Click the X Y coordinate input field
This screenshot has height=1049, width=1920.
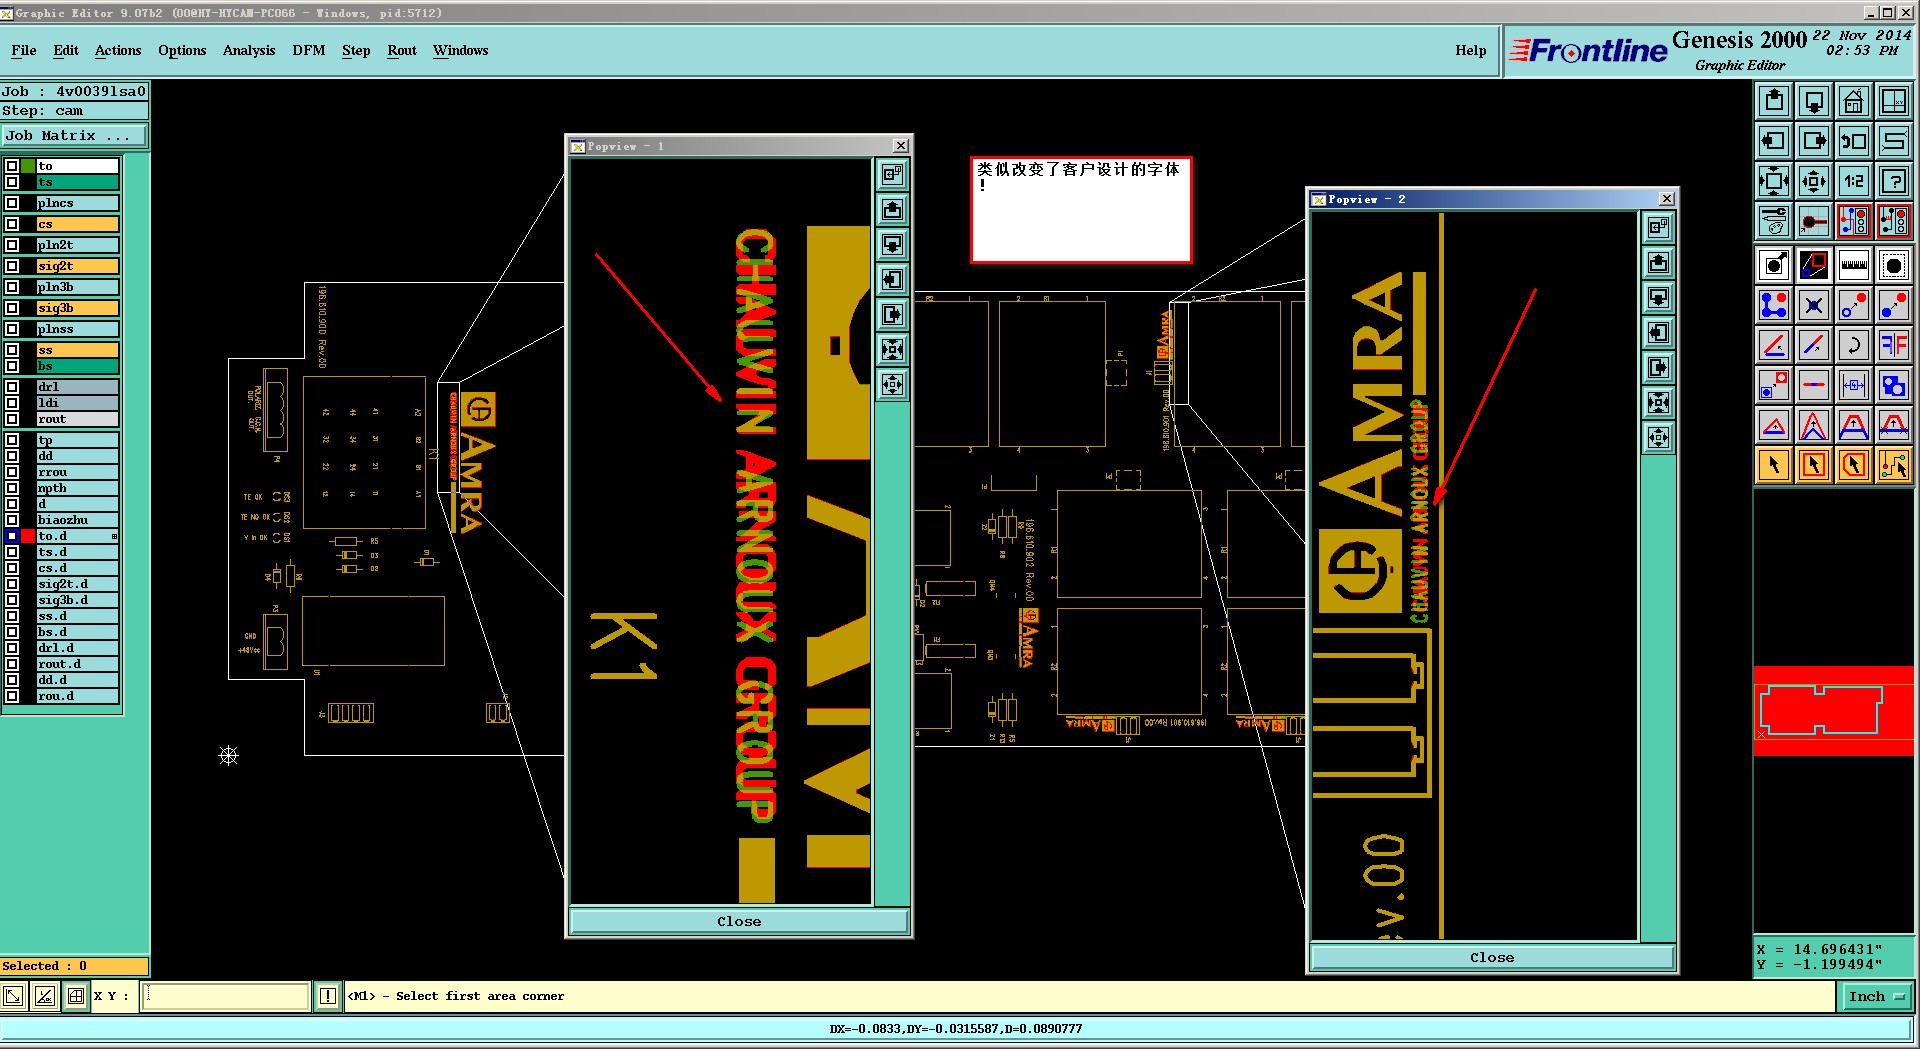(226, 996)
